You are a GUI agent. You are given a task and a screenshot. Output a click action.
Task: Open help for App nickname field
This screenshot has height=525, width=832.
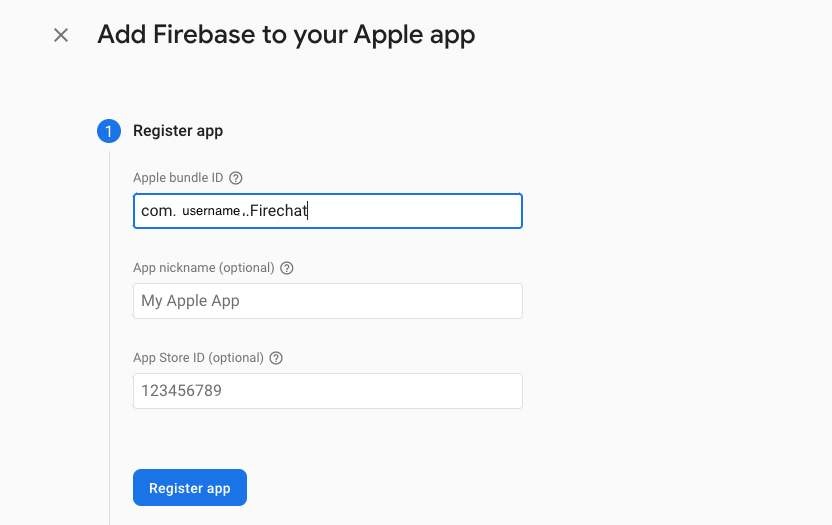tap(287, 268)
